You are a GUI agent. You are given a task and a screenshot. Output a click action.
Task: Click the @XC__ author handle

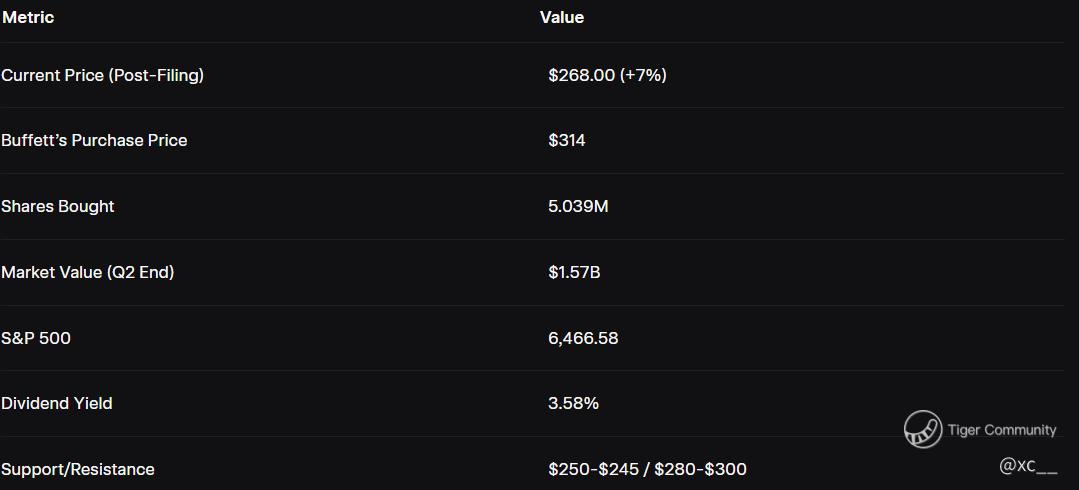(1028, 466)
